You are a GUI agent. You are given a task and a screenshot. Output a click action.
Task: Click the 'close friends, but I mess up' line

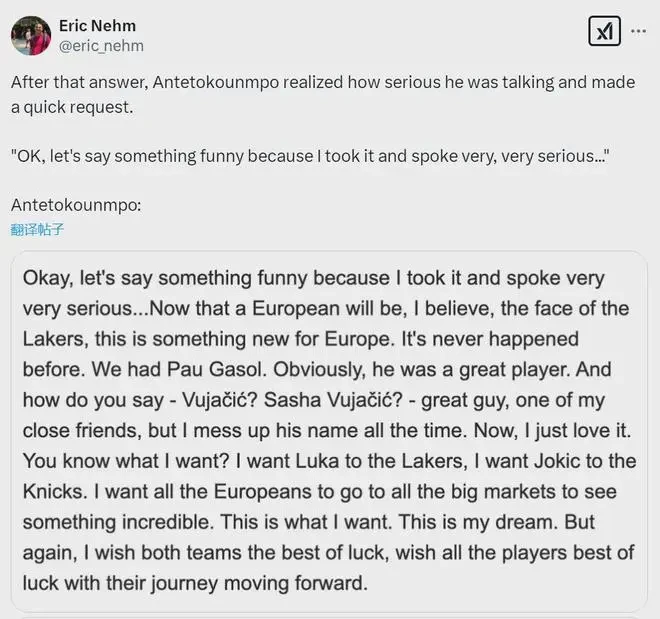tap(327, 430)
